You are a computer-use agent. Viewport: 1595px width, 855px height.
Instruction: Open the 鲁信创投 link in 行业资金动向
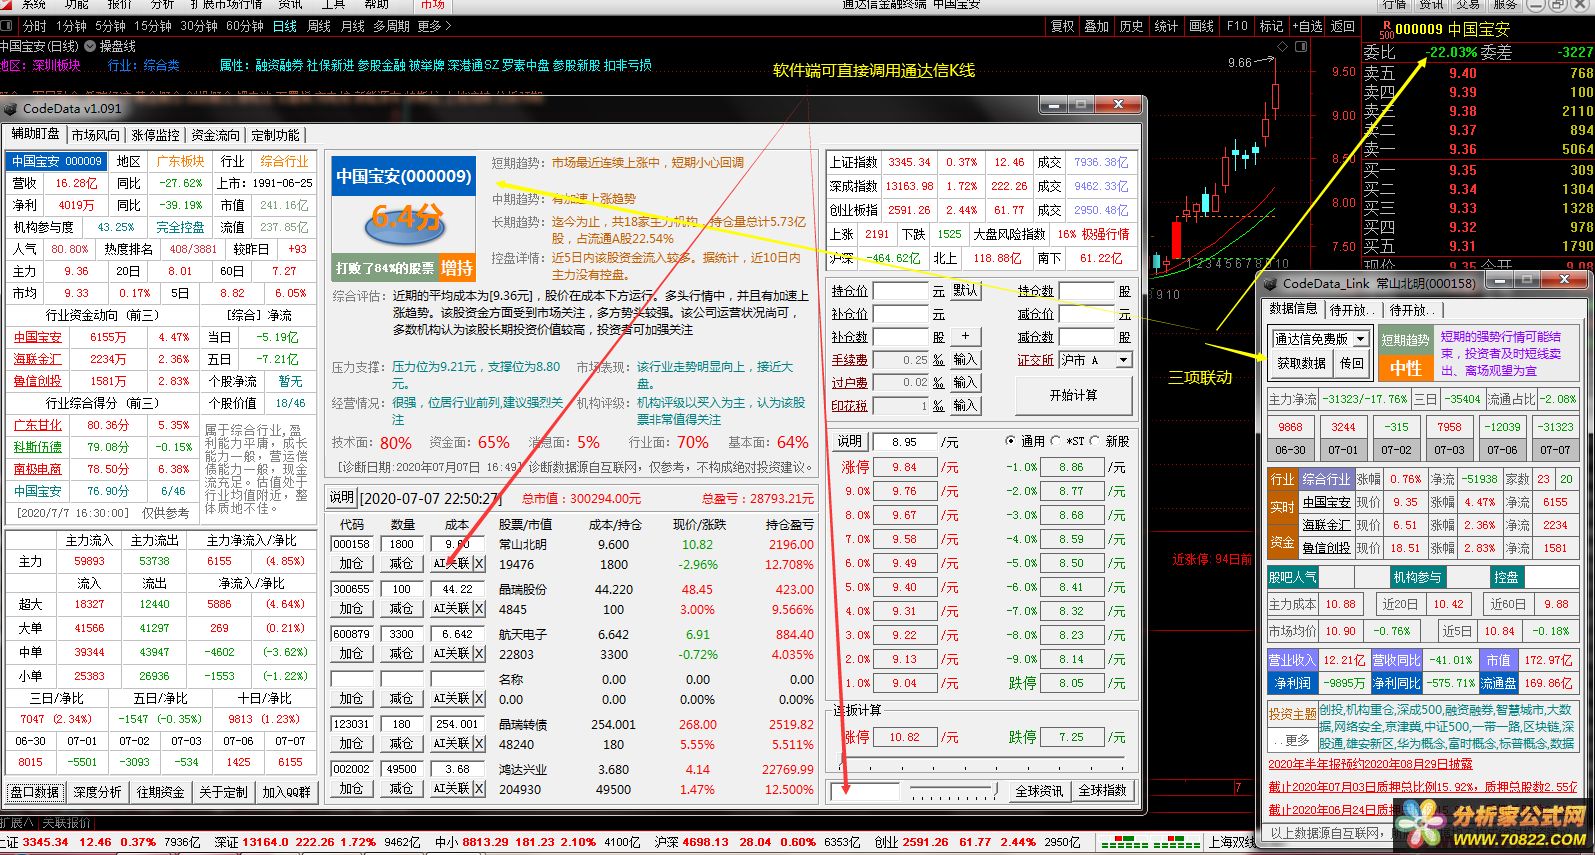38,381
